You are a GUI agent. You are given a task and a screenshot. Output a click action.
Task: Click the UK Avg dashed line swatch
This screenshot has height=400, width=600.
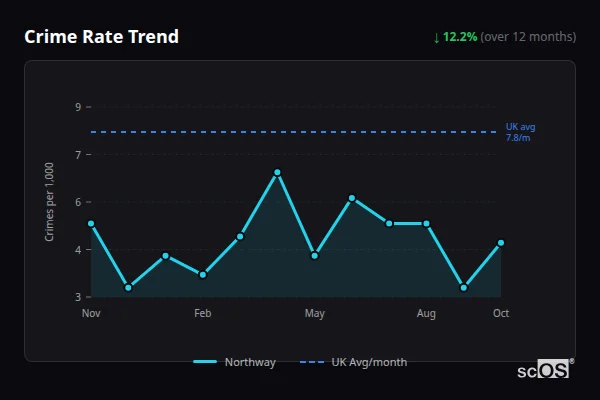coord(312,362)
